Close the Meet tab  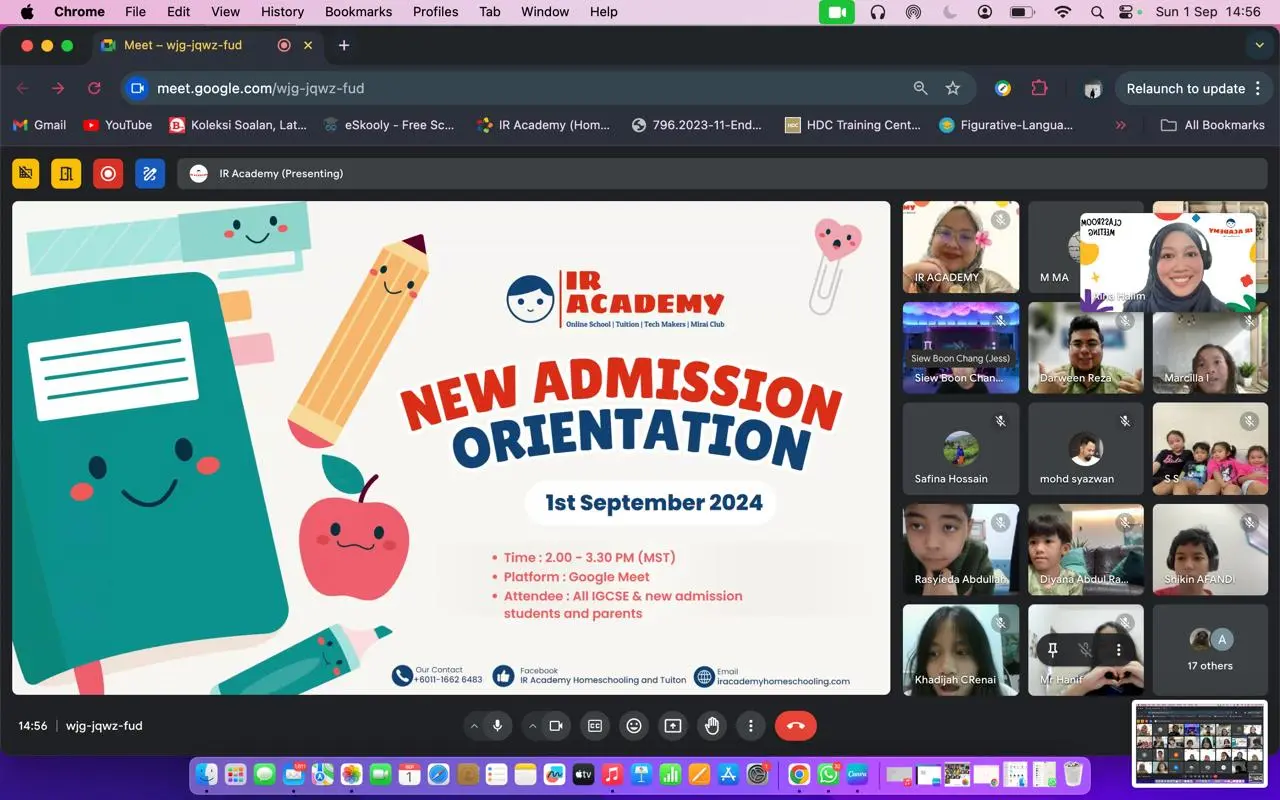[308, 45]
